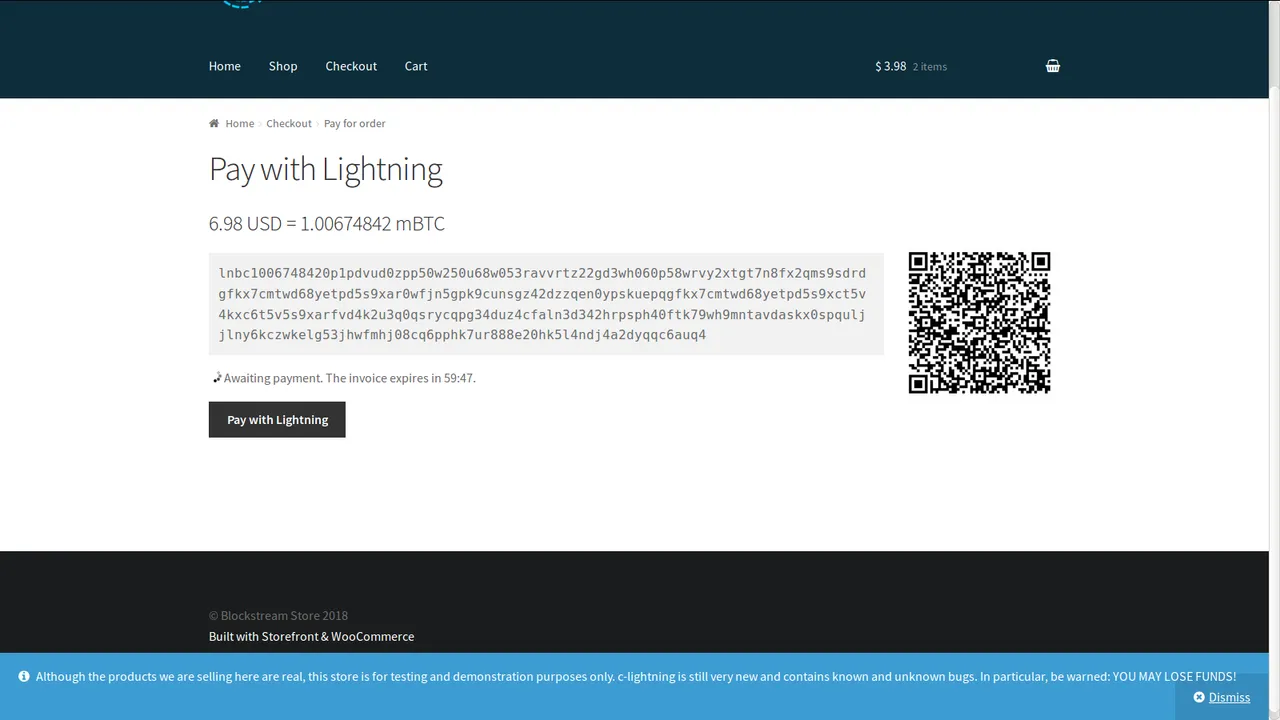The height and width of the screenshot is (720, 1280).
Task: Open the Checkout menu item in header
Action: click(351, 66)
